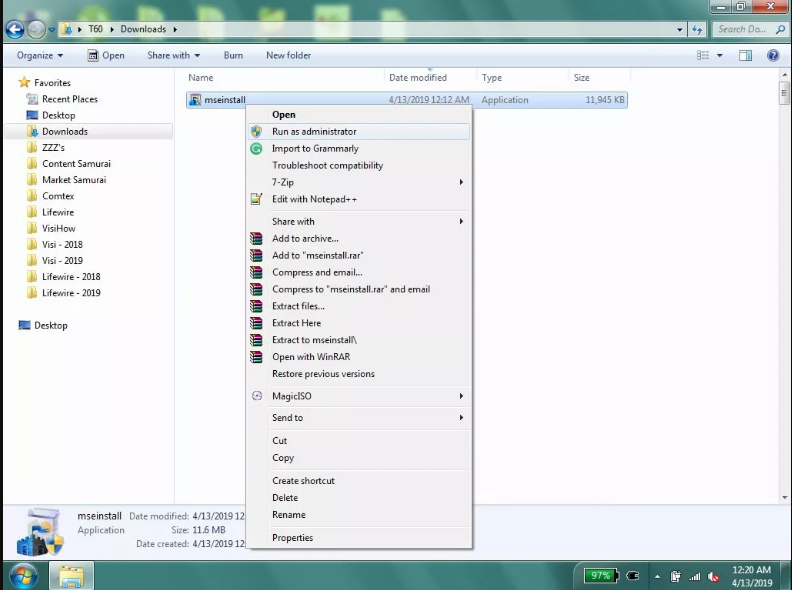Click the Windows Explorer taskbar icon

click(x=71, y=576)
